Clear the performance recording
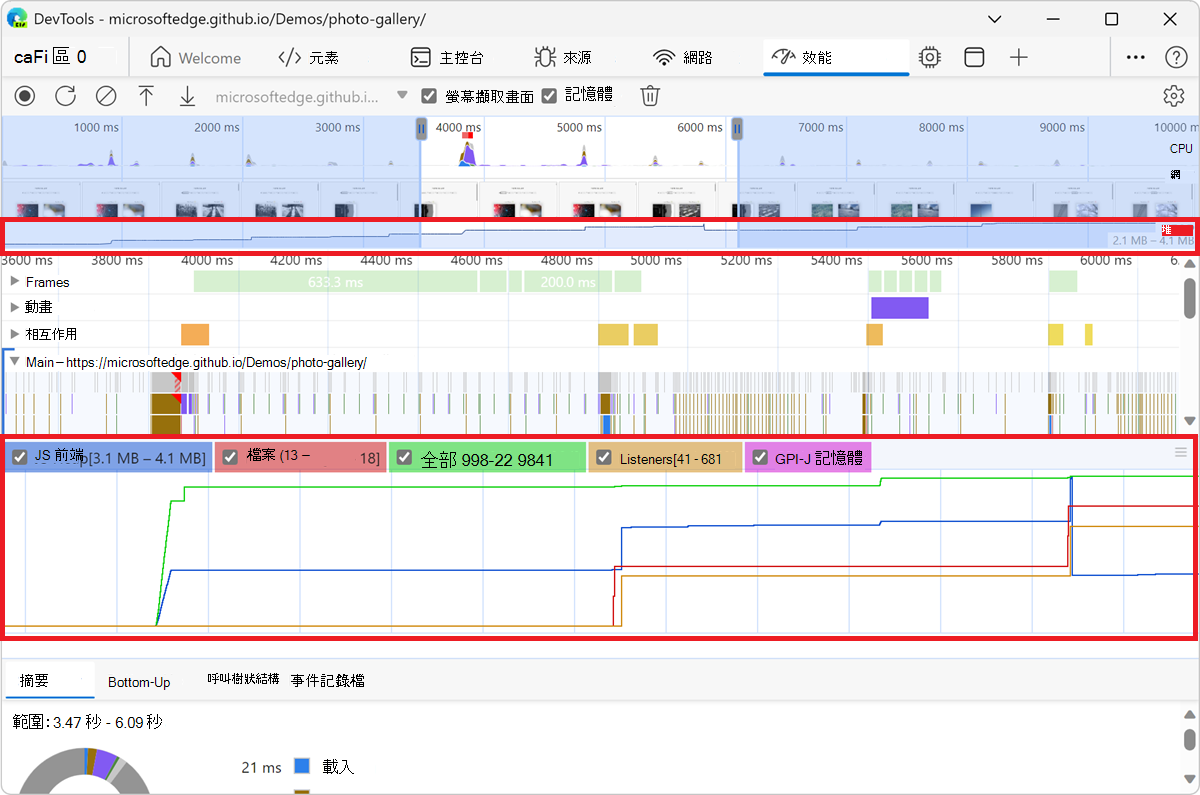Viewport: 1200px width, 795px height. pyautogui.click(x=105, y=96)
